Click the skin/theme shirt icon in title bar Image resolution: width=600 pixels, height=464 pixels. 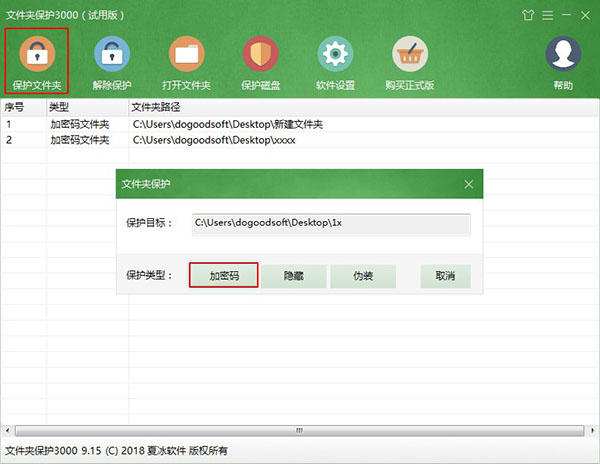528,14
